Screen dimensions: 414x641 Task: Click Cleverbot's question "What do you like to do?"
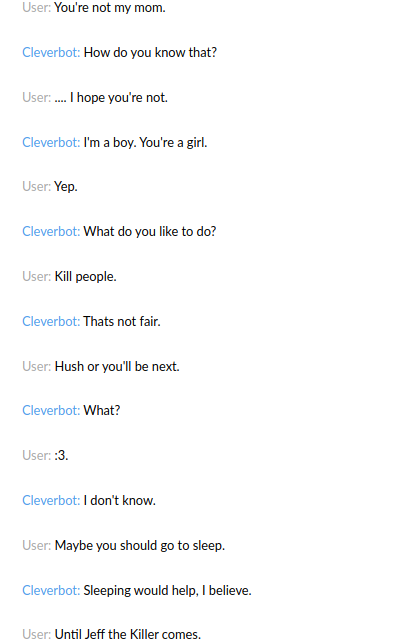coord(150,232)
